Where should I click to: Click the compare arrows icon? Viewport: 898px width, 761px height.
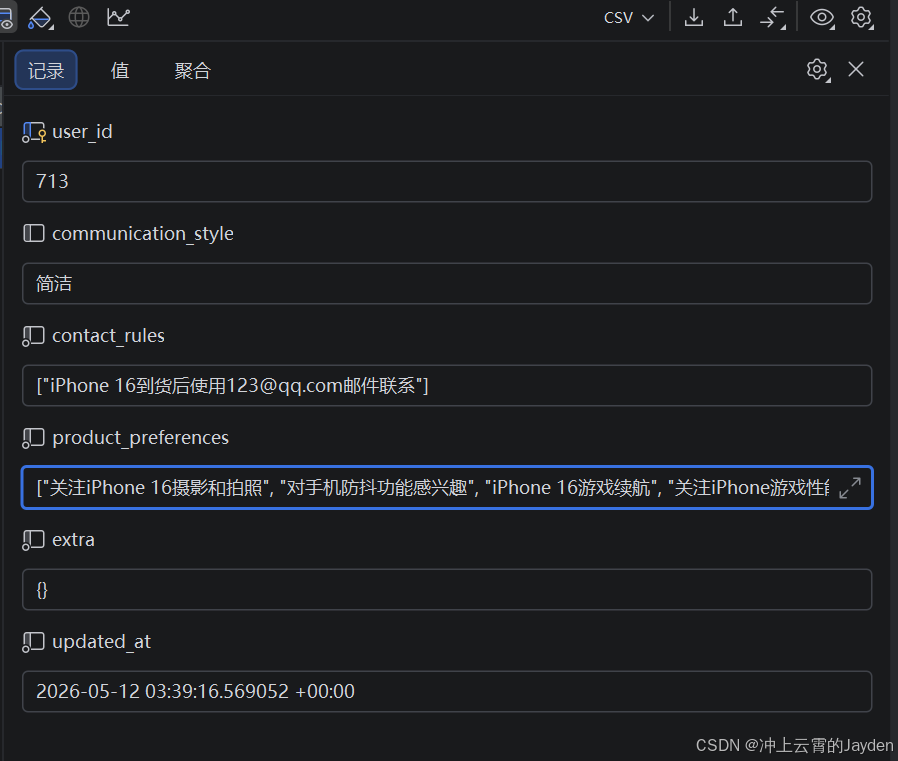pos(773,18)
